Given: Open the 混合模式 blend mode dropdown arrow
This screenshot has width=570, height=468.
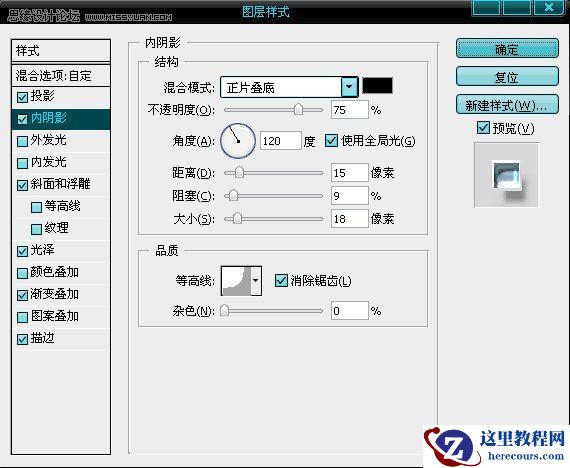Looking at the screenshot, I should [349, 87].
